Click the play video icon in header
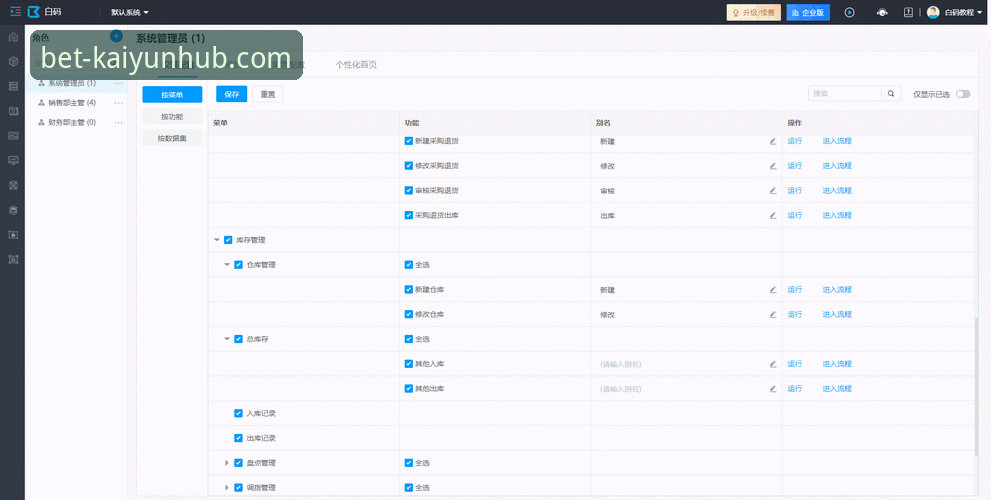991x500 pixels. (849, 12)
